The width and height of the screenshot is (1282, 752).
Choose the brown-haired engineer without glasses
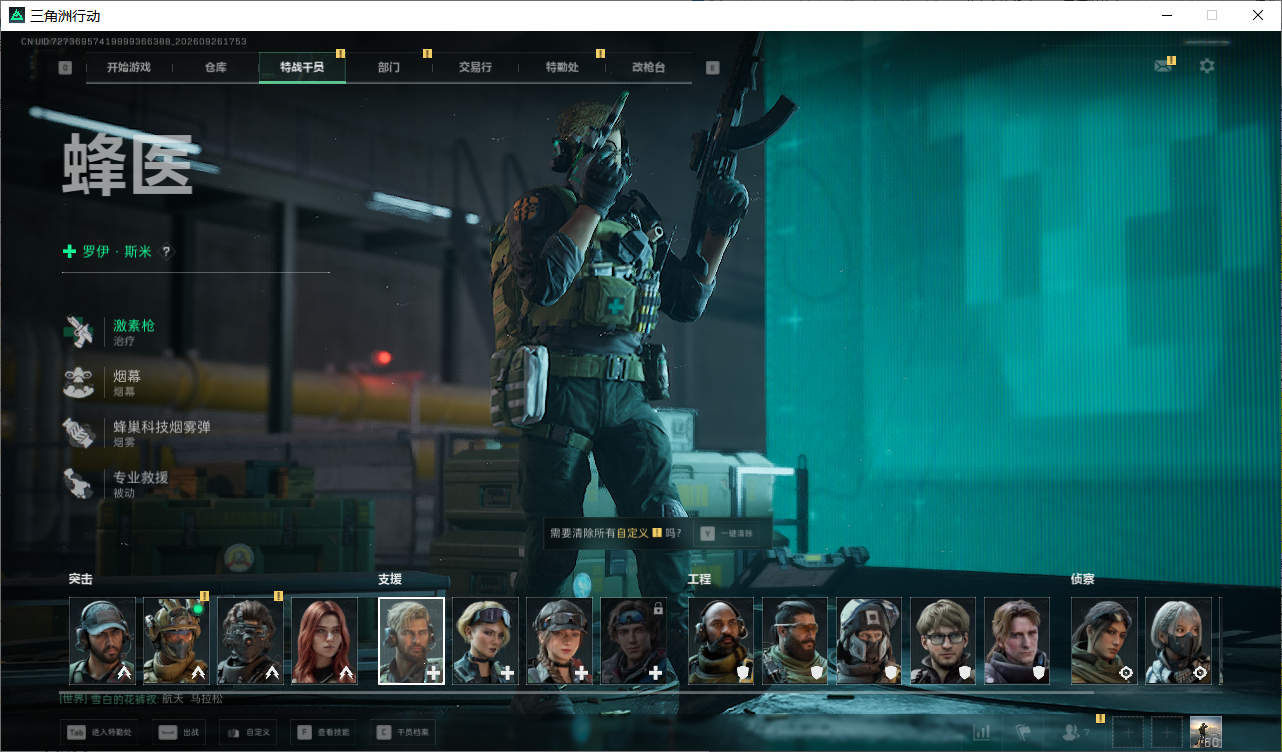1017,641
